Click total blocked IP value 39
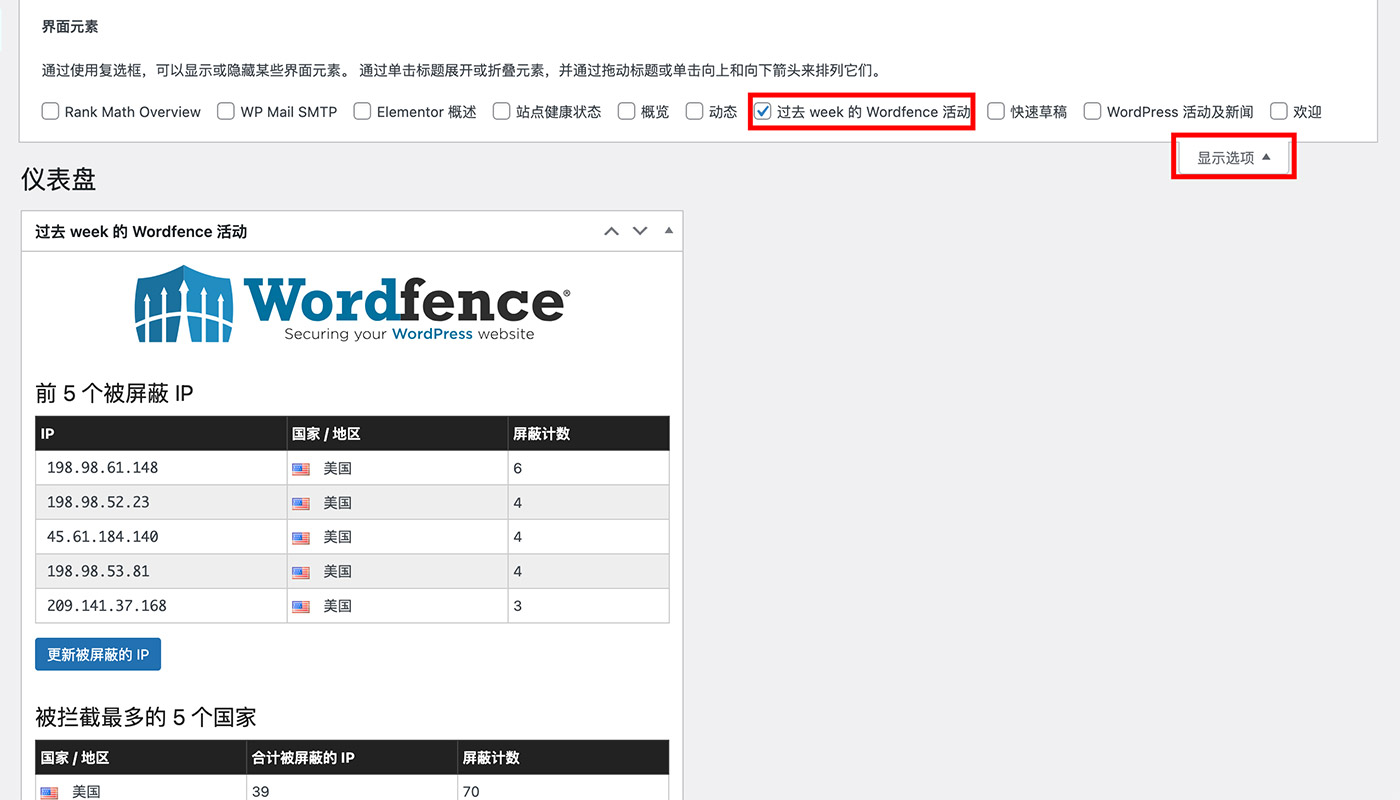 [261, 791]
